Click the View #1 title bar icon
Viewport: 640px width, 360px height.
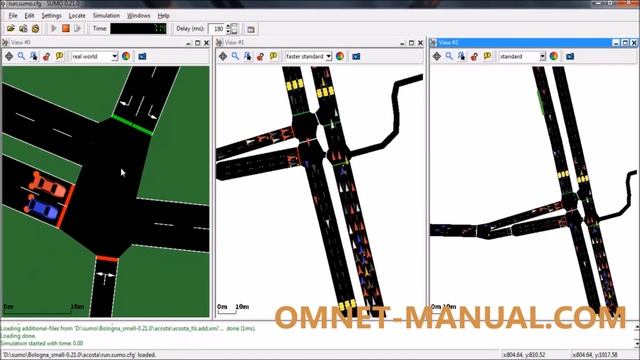coord(219,42)
